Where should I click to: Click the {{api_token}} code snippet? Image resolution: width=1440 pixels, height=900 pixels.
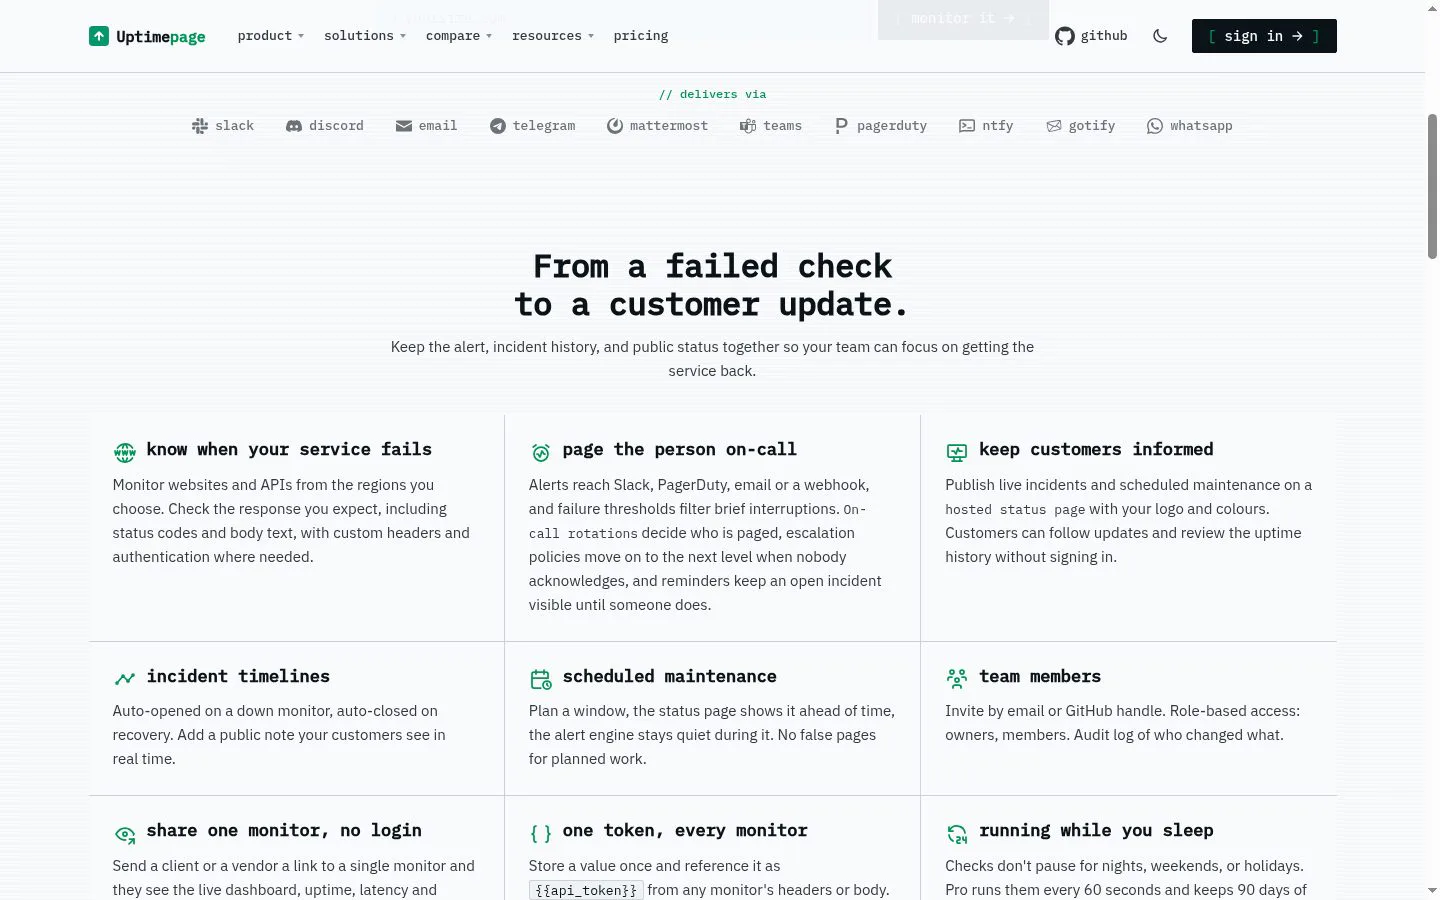click(586, 890)
